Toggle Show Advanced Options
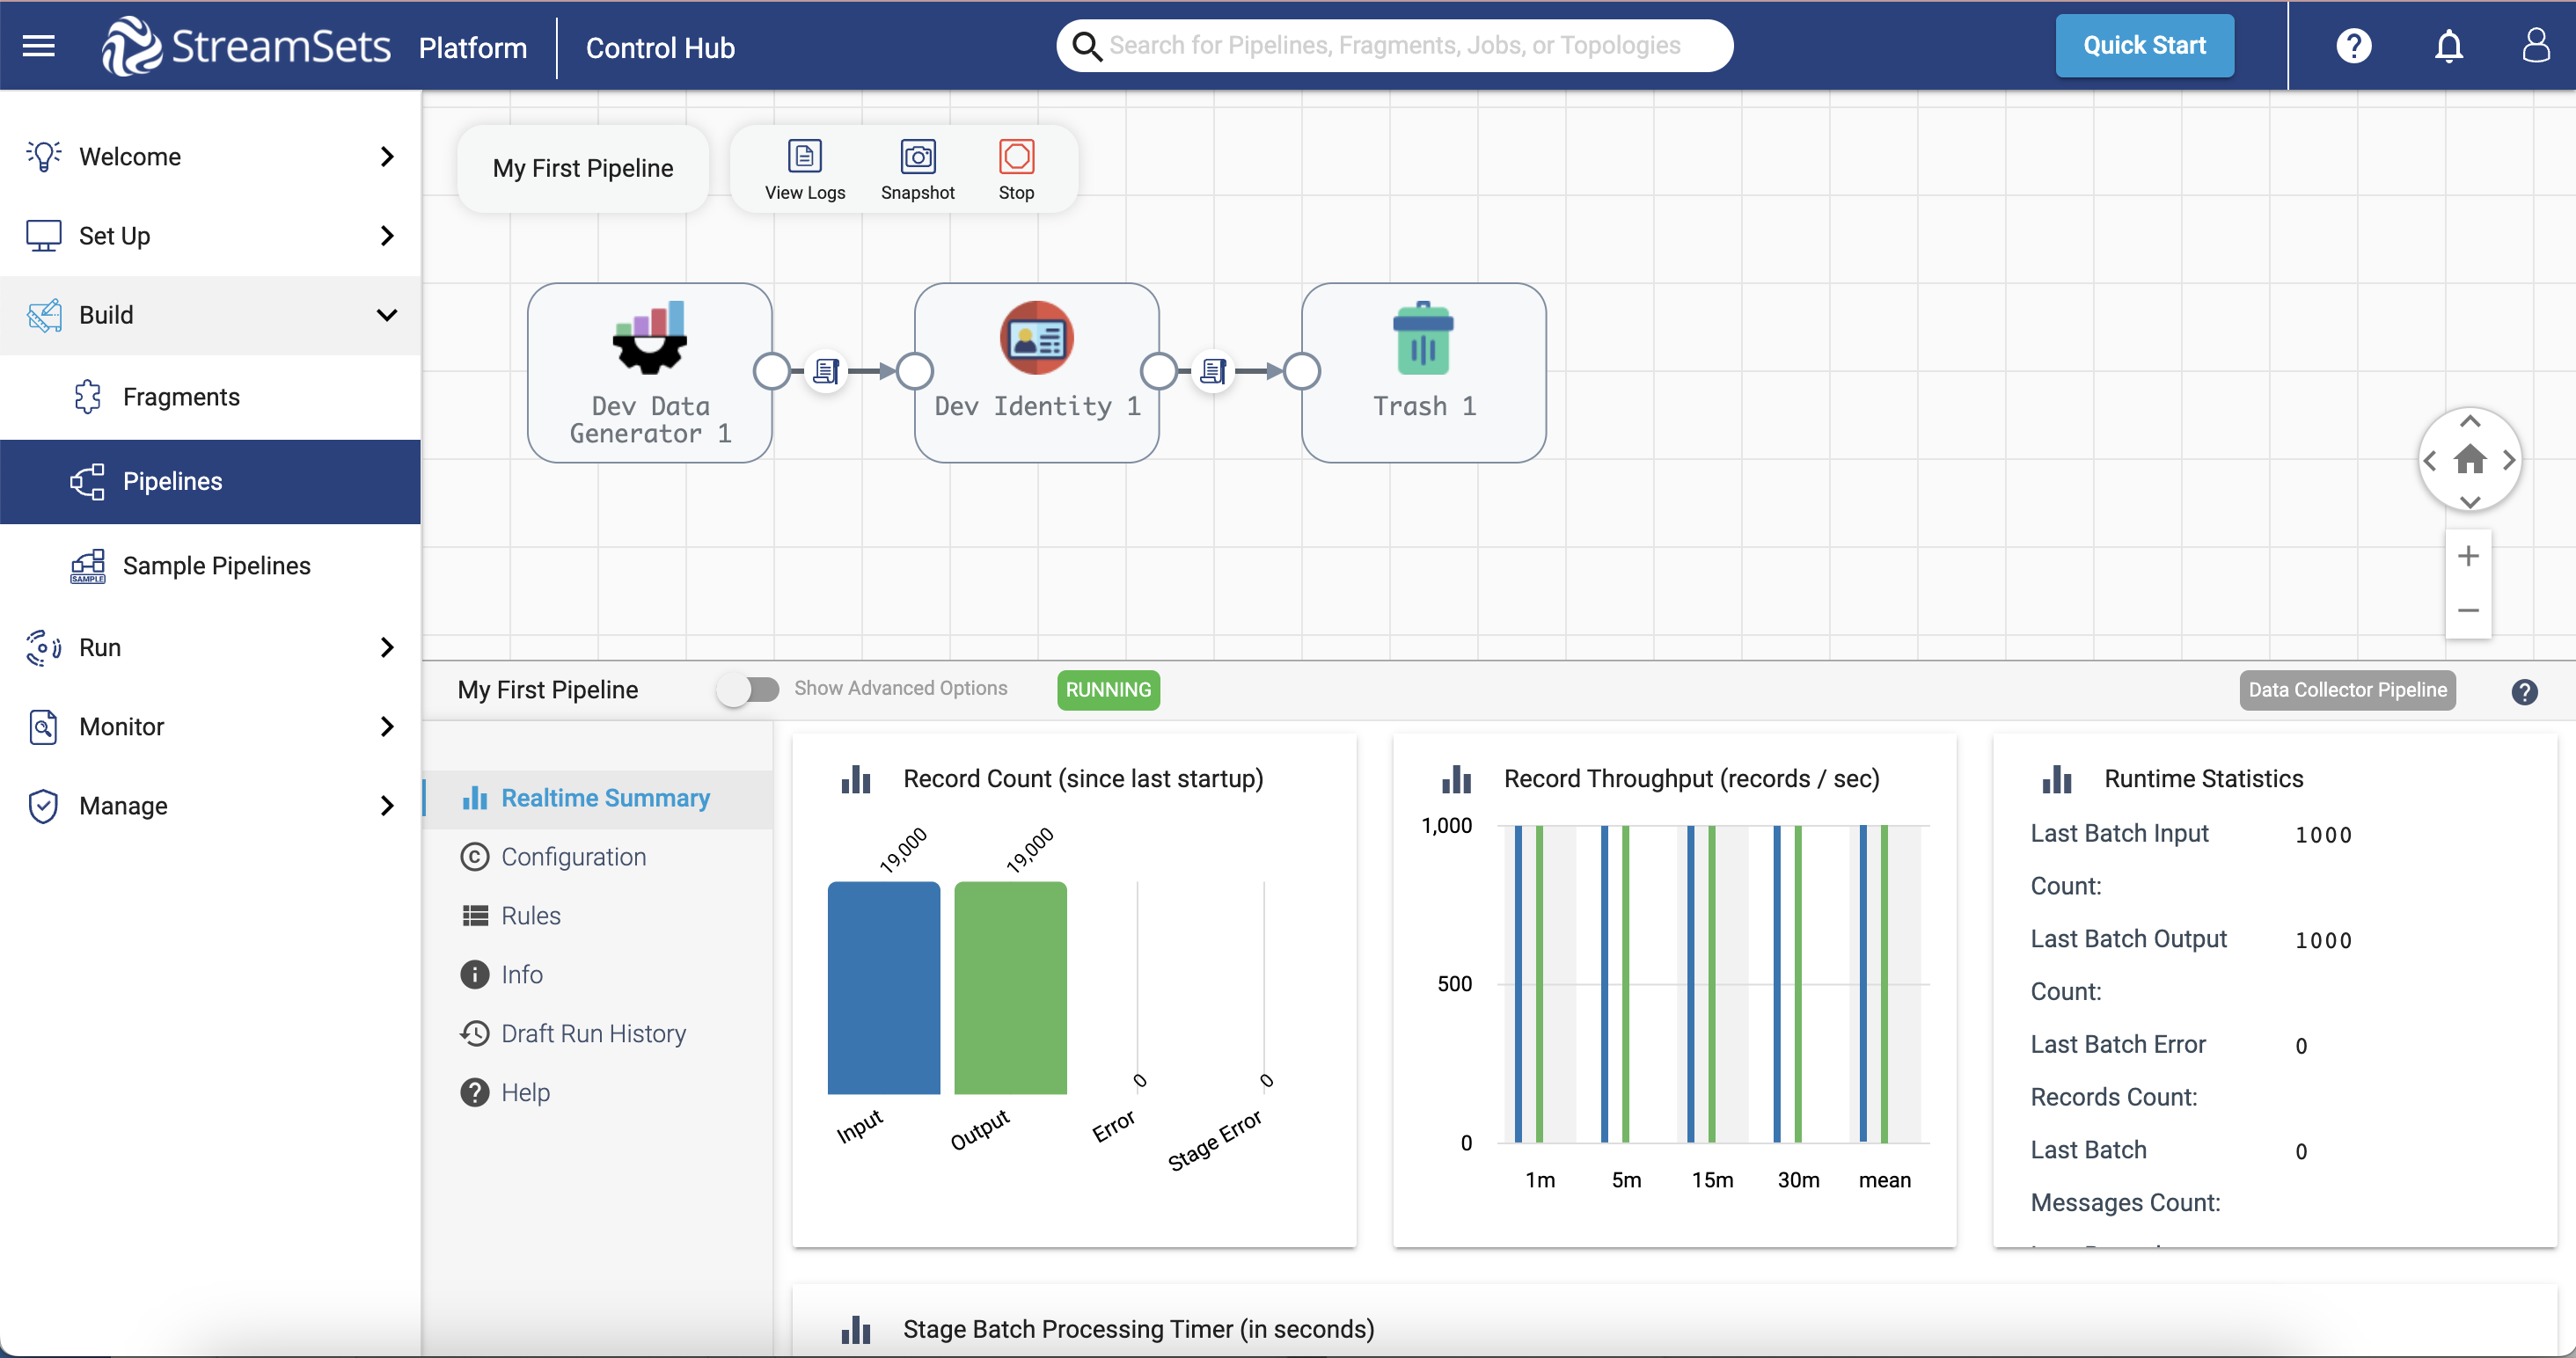 tap(748, 689)
